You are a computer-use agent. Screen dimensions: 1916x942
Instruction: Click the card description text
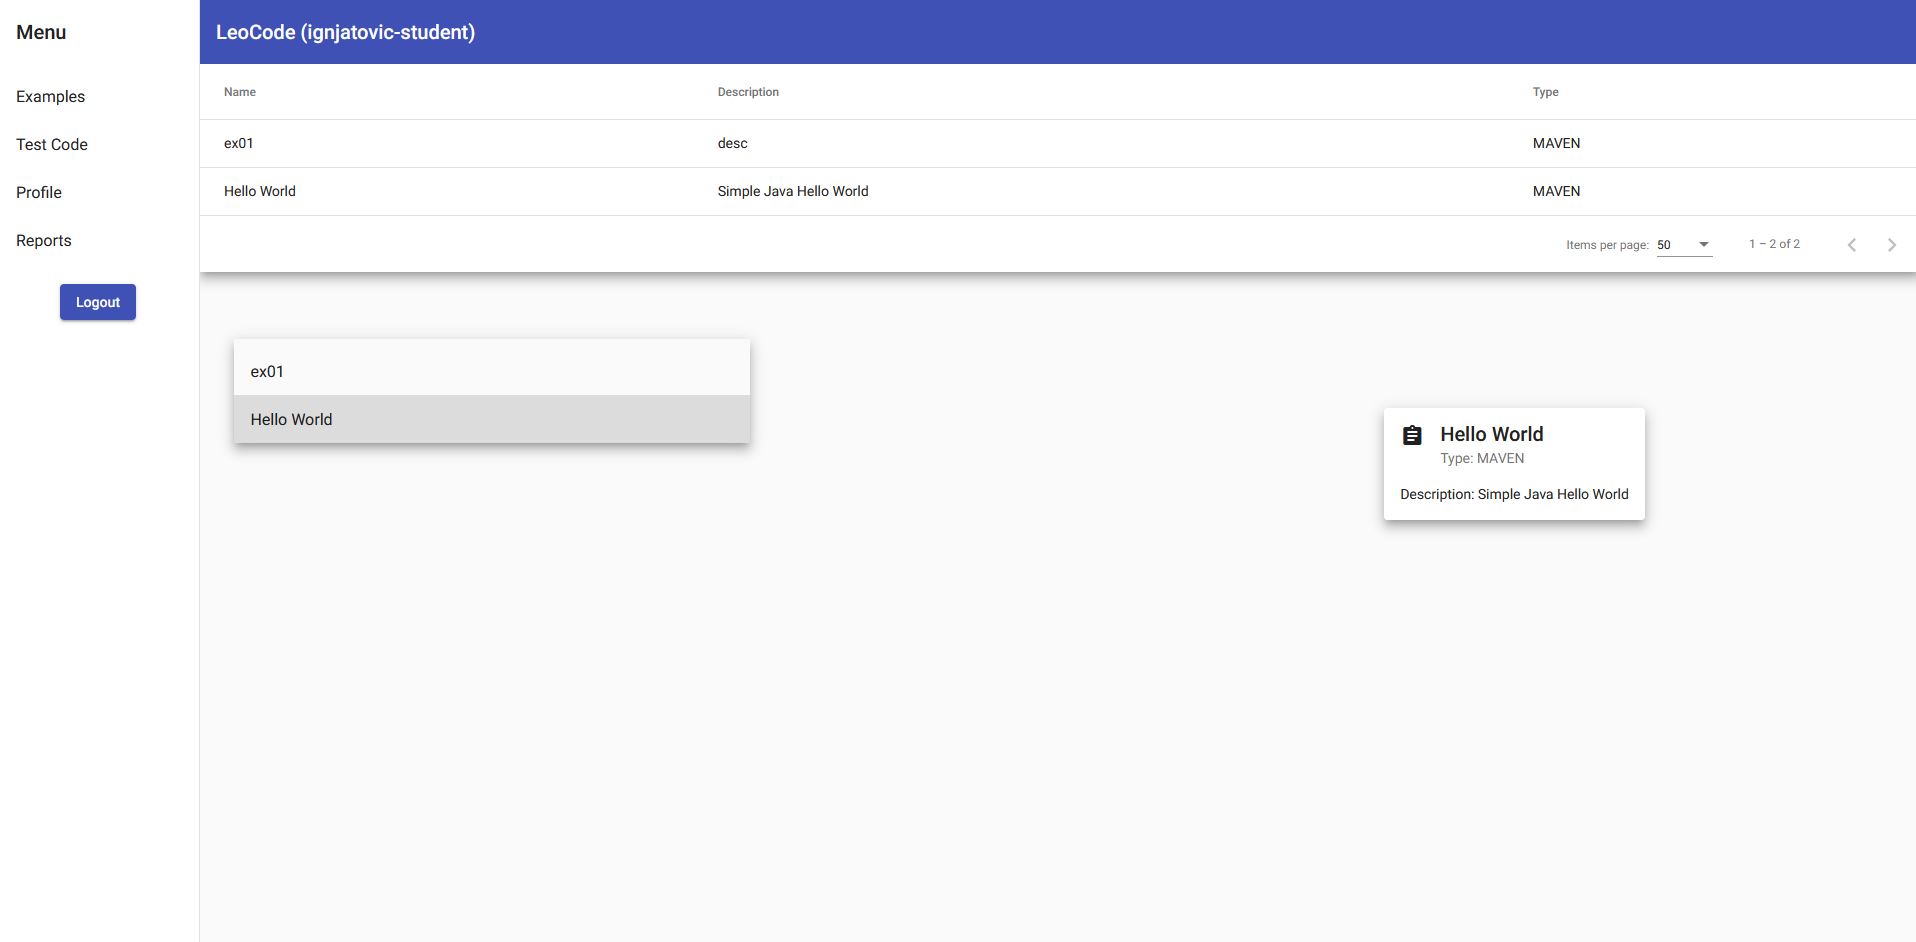click(x=1514, y=494)
